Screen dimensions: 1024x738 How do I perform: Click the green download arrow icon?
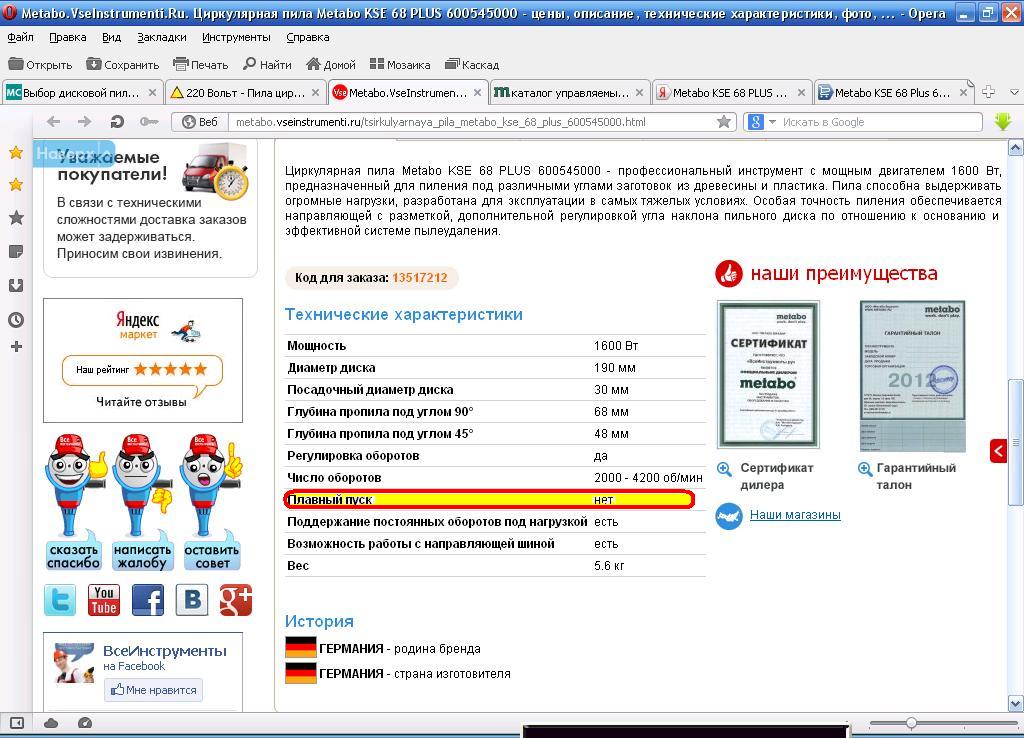[x=1003, y=121]
